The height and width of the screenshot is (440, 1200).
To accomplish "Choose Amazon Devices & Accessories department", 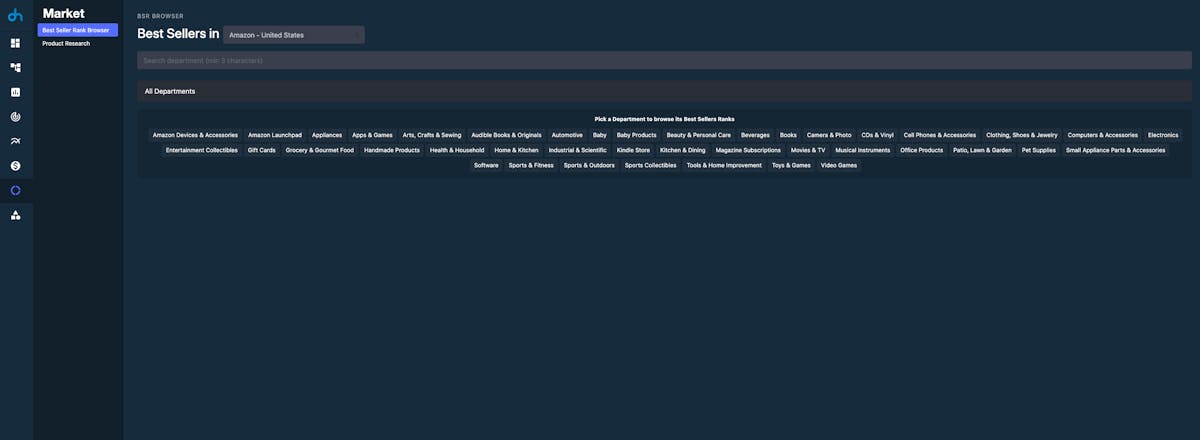I will (x=195, y=135).
